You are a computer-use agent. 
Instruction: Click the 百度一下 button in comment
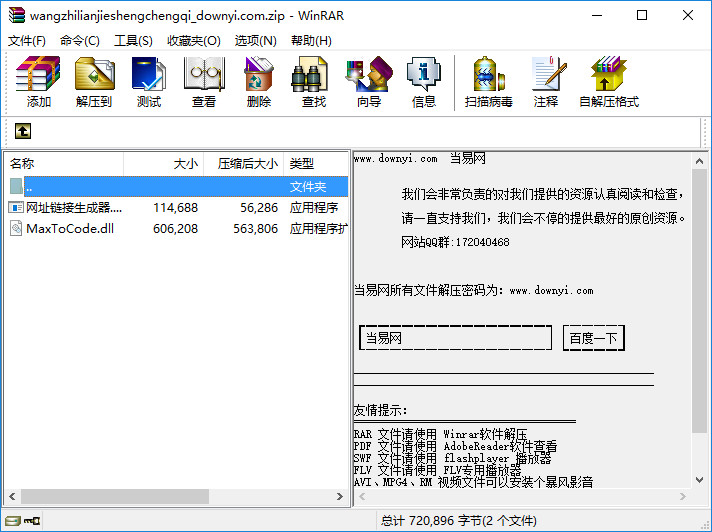(593, 339)
